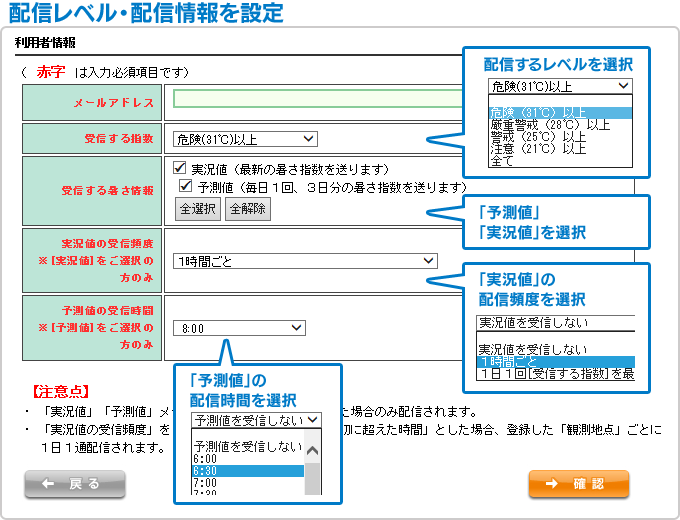680x520 pixels.
Task: Click the メールアドレス input field
Action: click(317, 98)
